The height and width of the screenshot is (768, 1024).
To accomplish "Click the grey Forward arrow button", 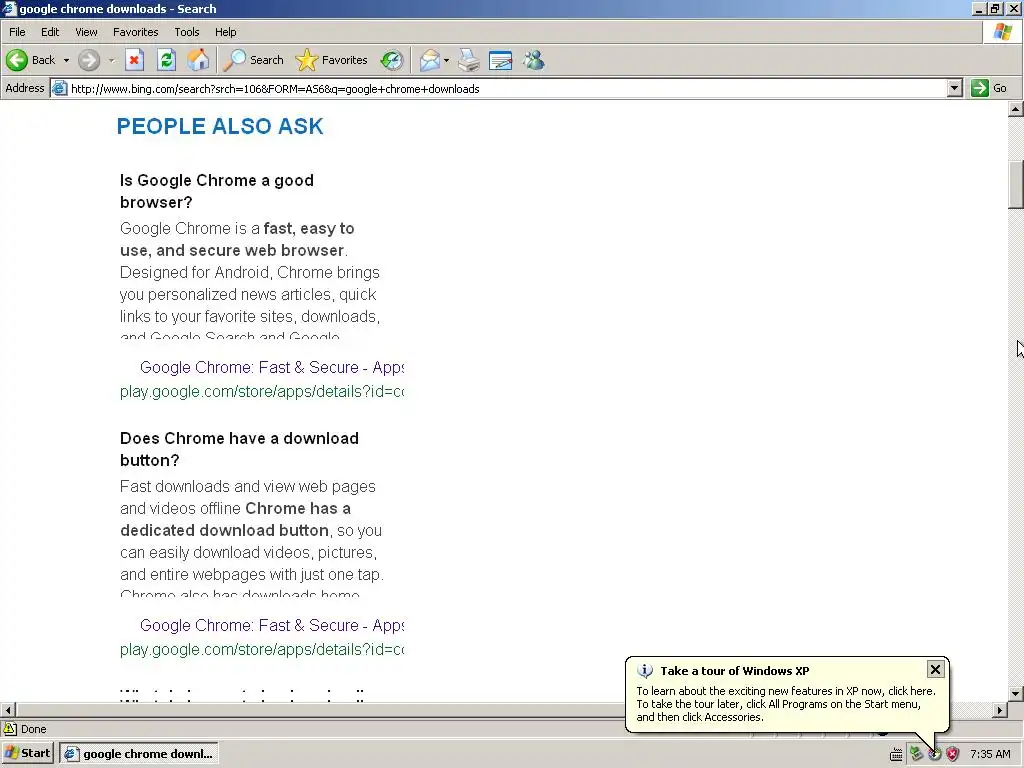I will (89, 60).
